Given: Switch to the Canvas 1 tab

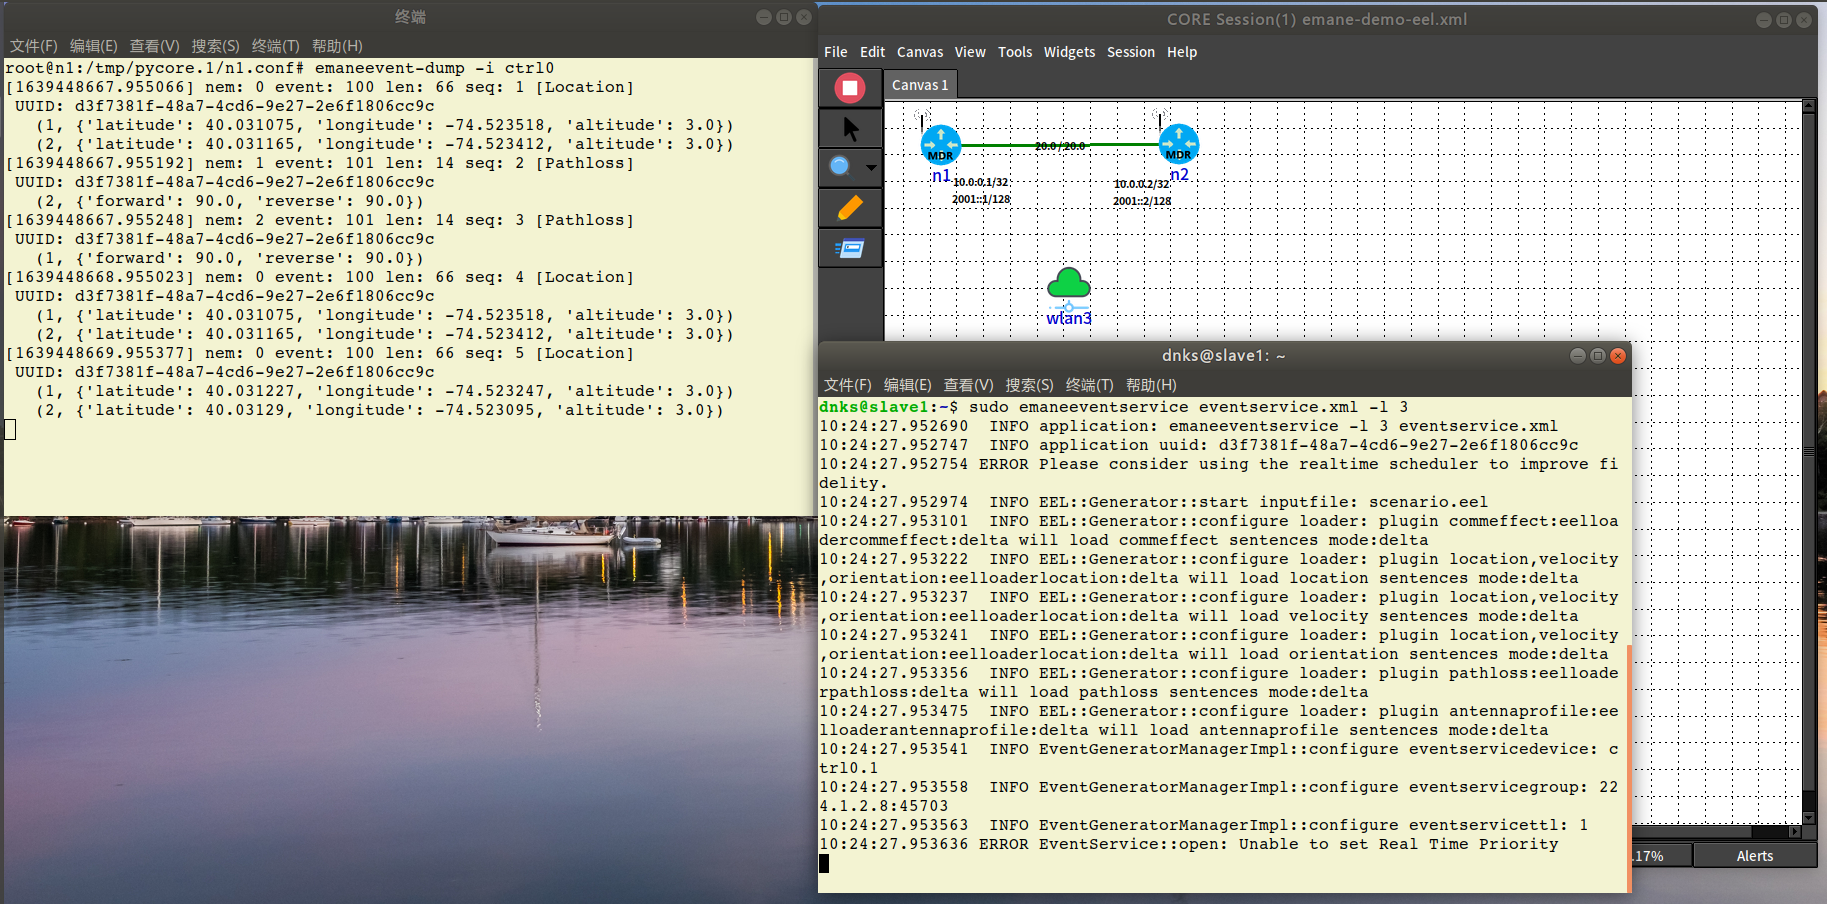Looking at the screenshot, I should (919, 85).
